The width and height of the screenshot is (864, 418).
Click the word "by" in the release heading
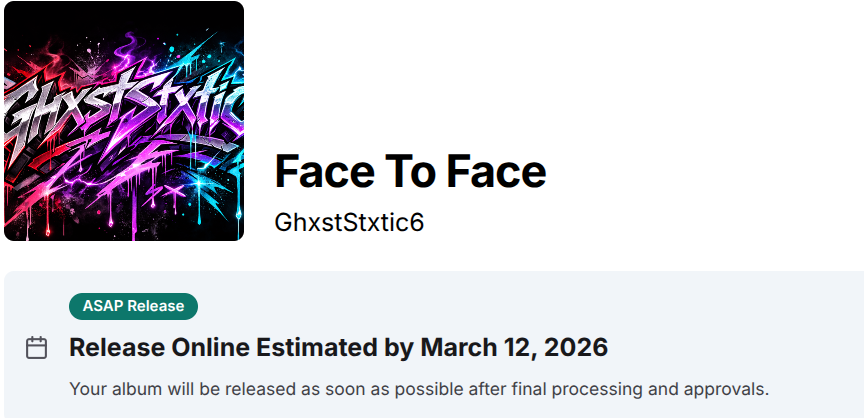point(400,348)
